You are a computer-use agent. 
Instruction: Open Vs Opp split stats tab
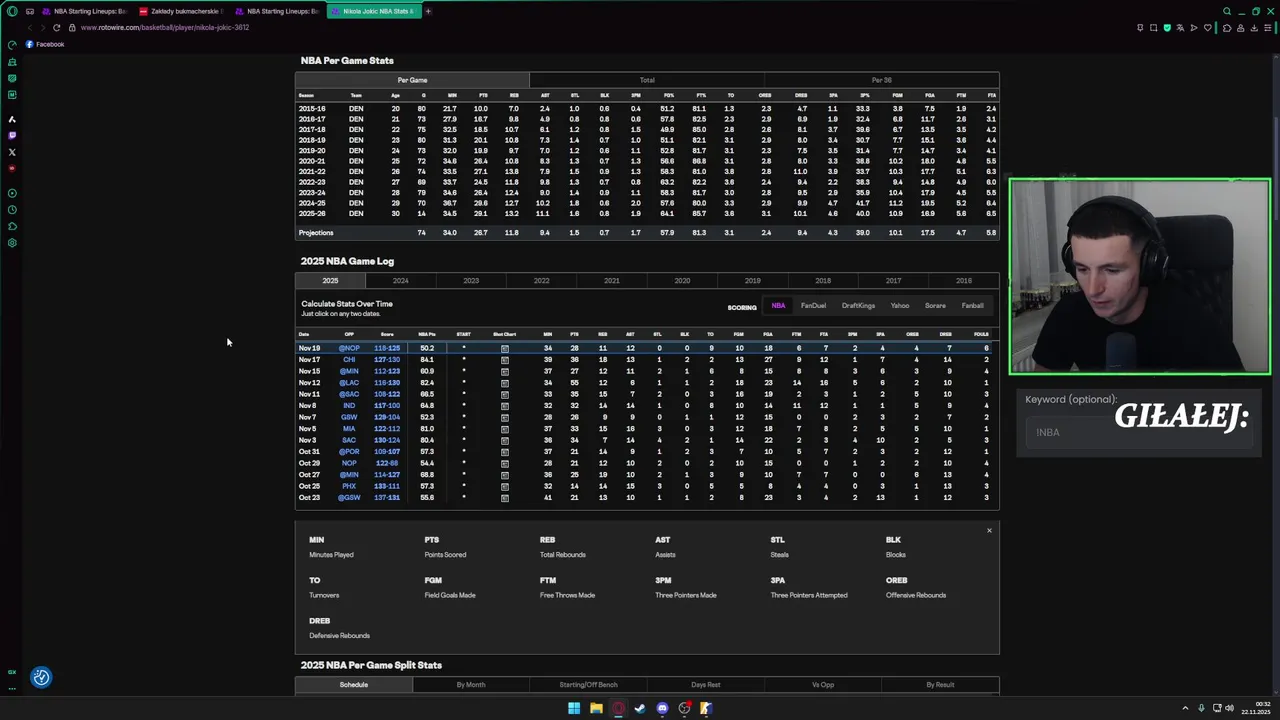click(x=823, y=685)
